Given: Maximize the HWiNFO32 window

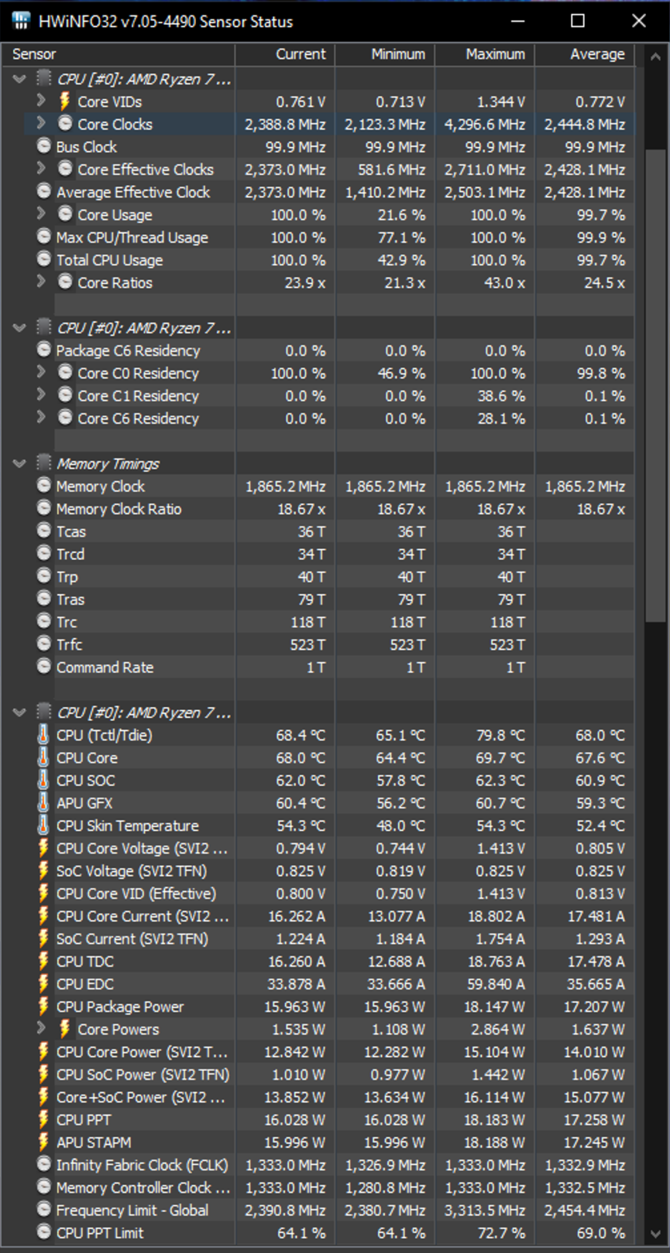Looking at the screenshot, I should click(577, 21).
